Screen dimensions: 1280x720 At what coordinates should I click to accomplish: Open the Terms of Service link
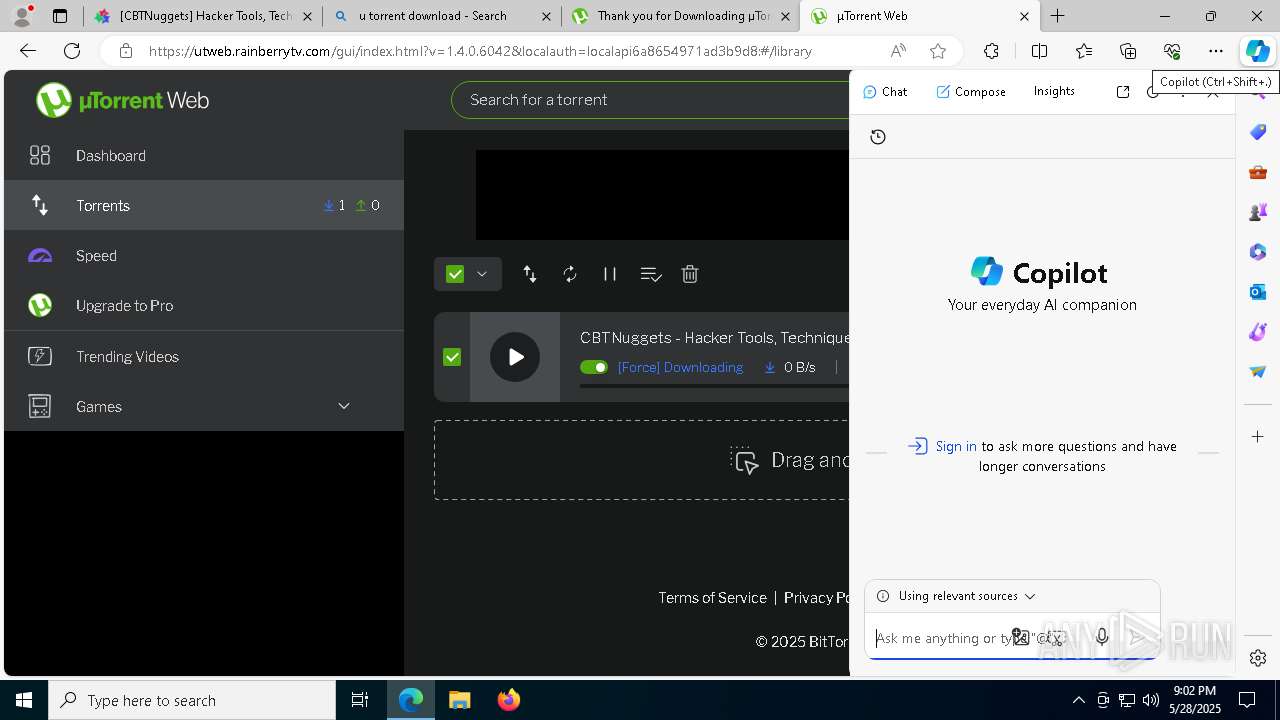tap(712, 597)
